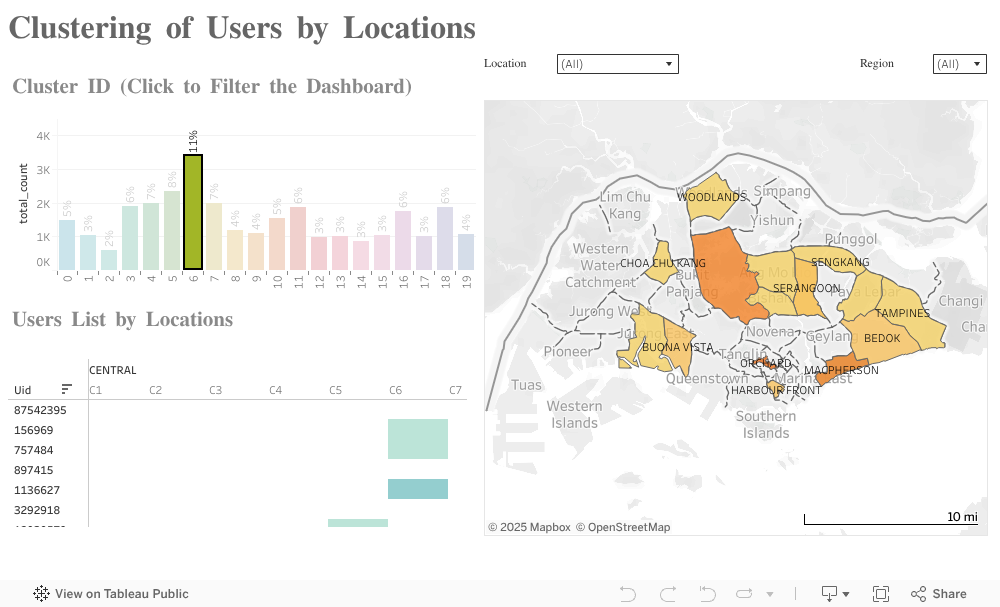Click the Undo icon in bottom toolbar
The height and width of the screenshot is (607, 1000).
click(628, 594)
